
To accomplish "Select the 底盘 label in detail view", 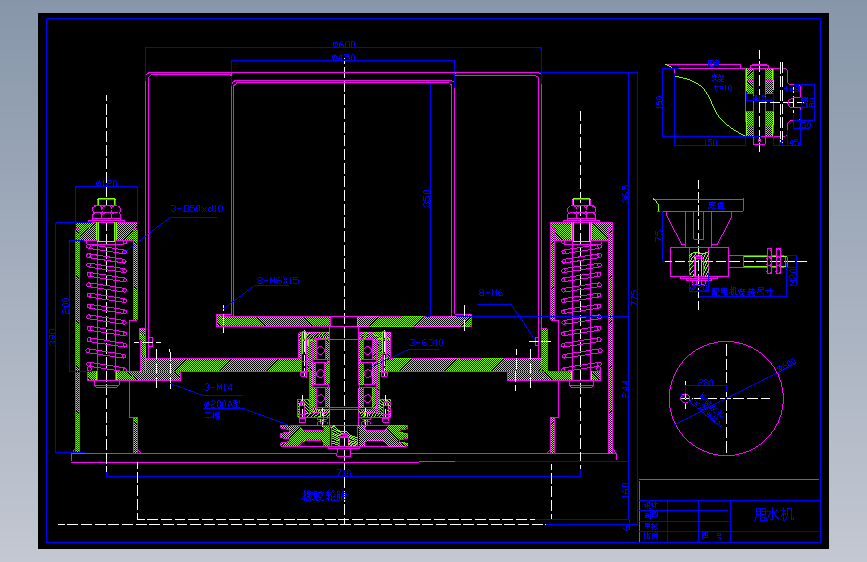I will tap(716, 205).
